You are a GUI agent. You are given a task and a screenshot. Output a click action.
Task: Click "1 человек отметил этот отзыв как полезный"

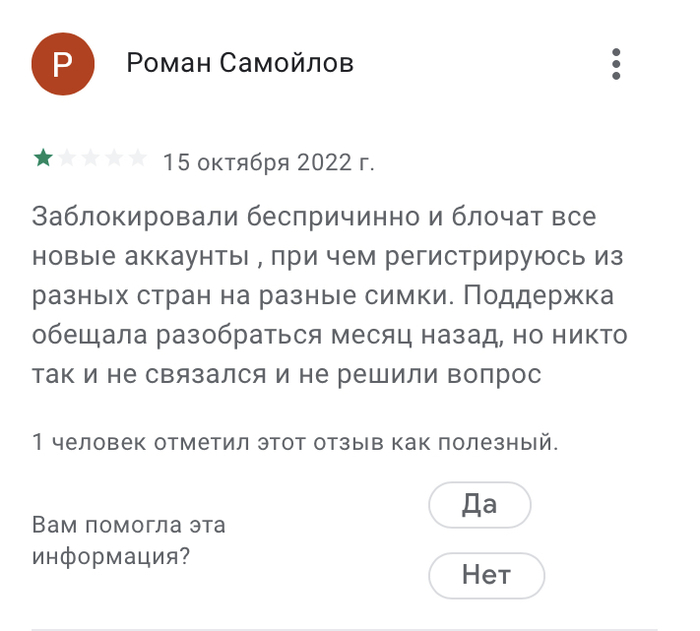[x=295, y=442]
